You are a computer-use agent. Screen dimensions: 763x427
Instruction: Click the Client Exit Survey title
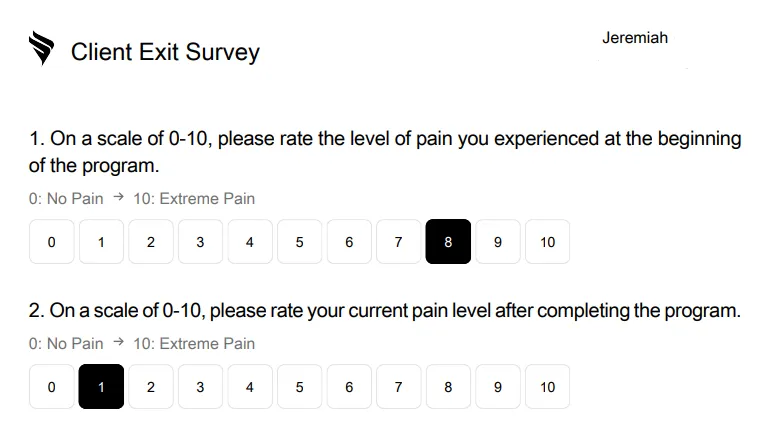(x=165, y=52)
